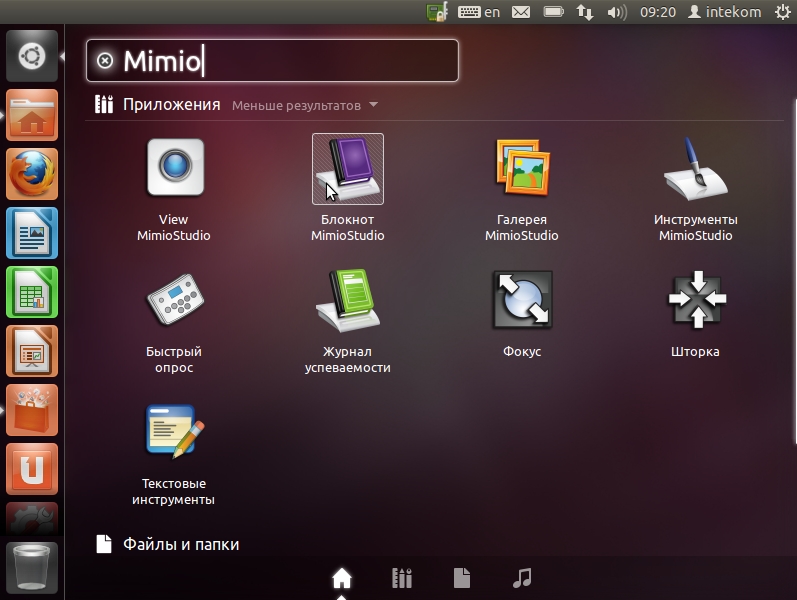Screen dimensions: 797x600
Task: Launch Инструменты MimioStudio tools
Action: tap(695, 189)
